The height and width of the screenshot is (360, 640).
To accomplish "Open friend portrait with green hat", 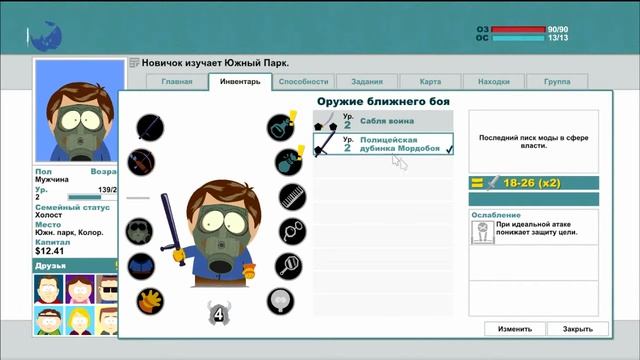I will (x=49, y=321).
